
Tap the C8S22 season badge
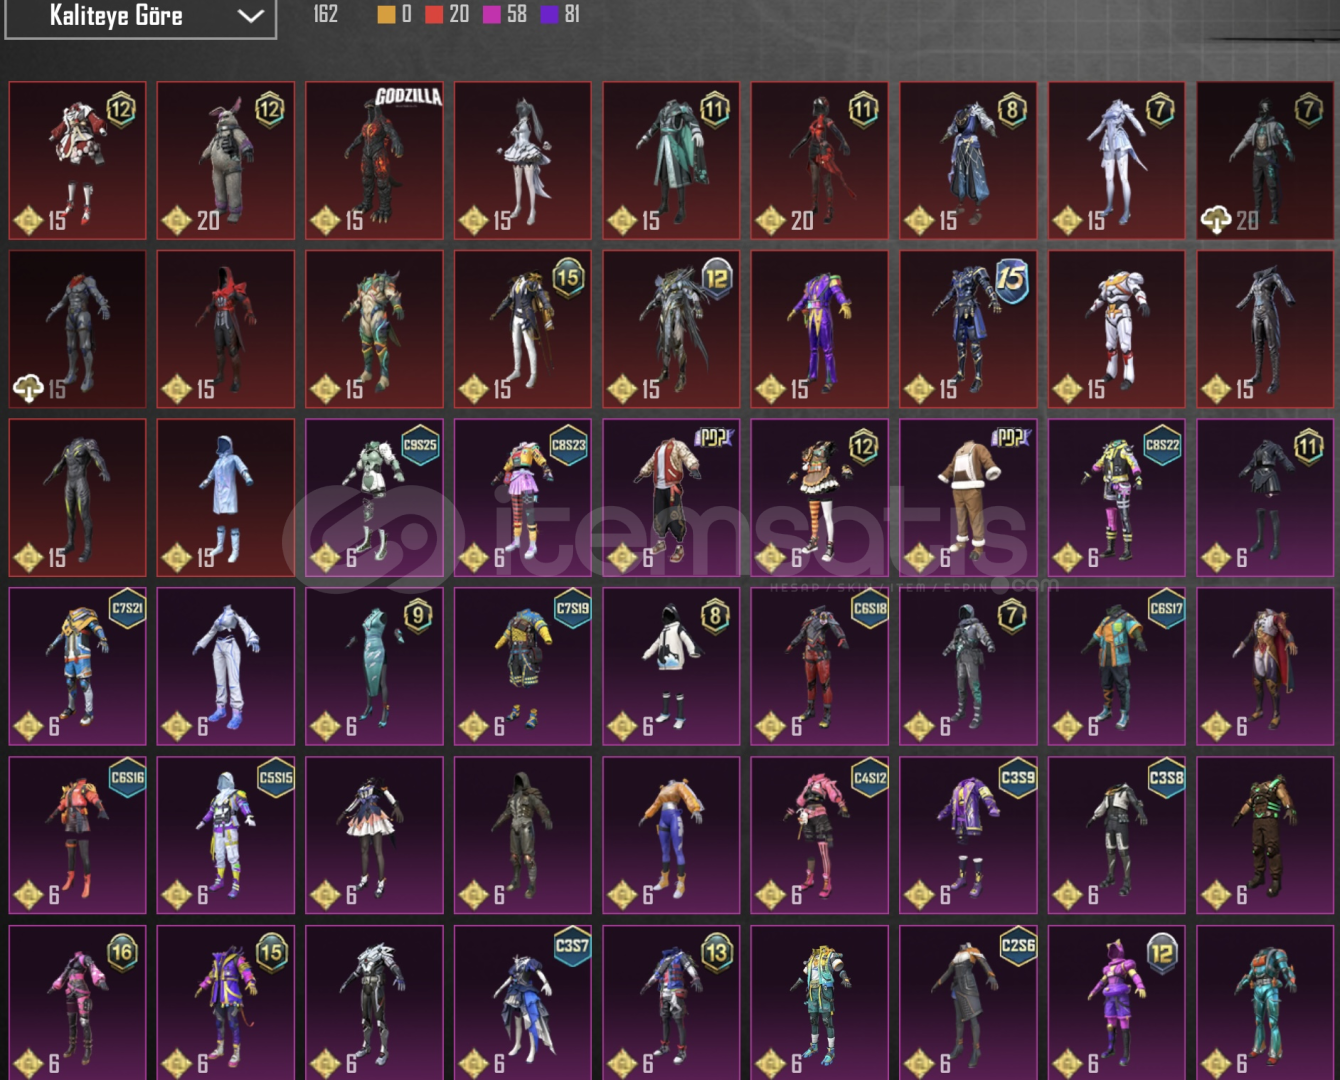click(x=1162, y=445)
